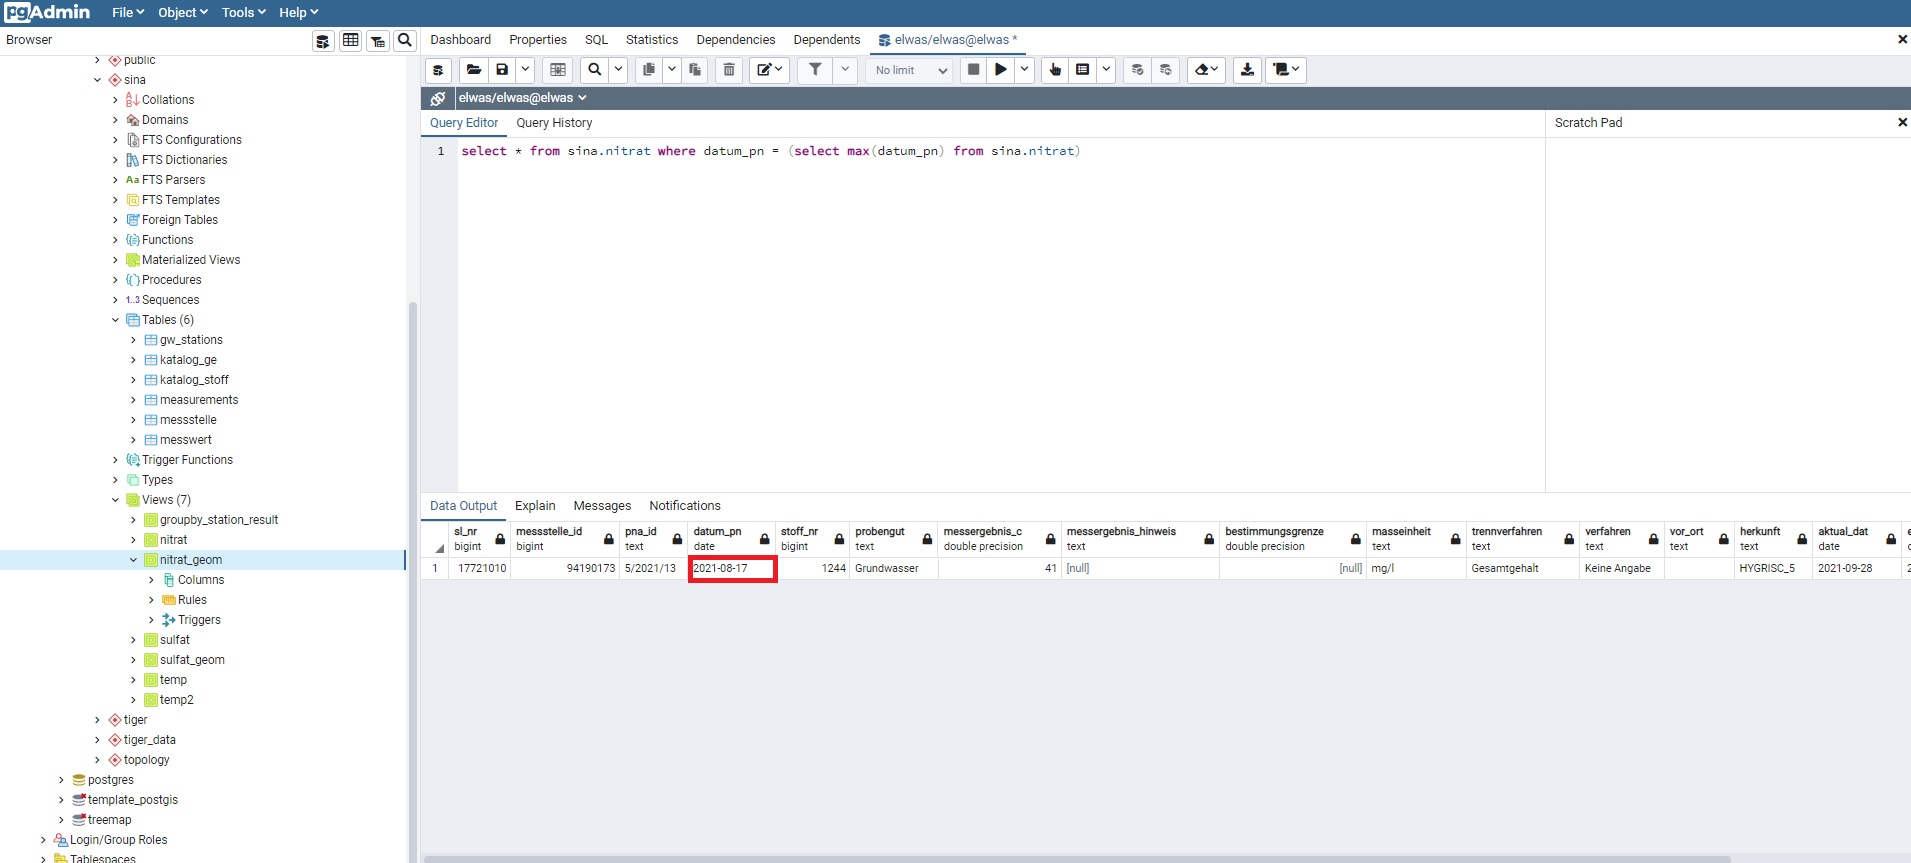Image resolution: width=1911 pixels, height=863 pixels.
Task: Click the Filter funnel icon
Action: click(x=815, y=70)
